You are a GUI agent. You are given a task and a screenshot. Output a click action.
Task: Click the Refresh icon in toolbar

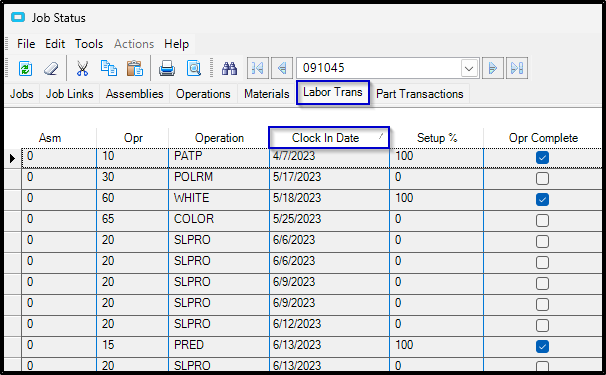pyautogui.click(x=26, y=69)
